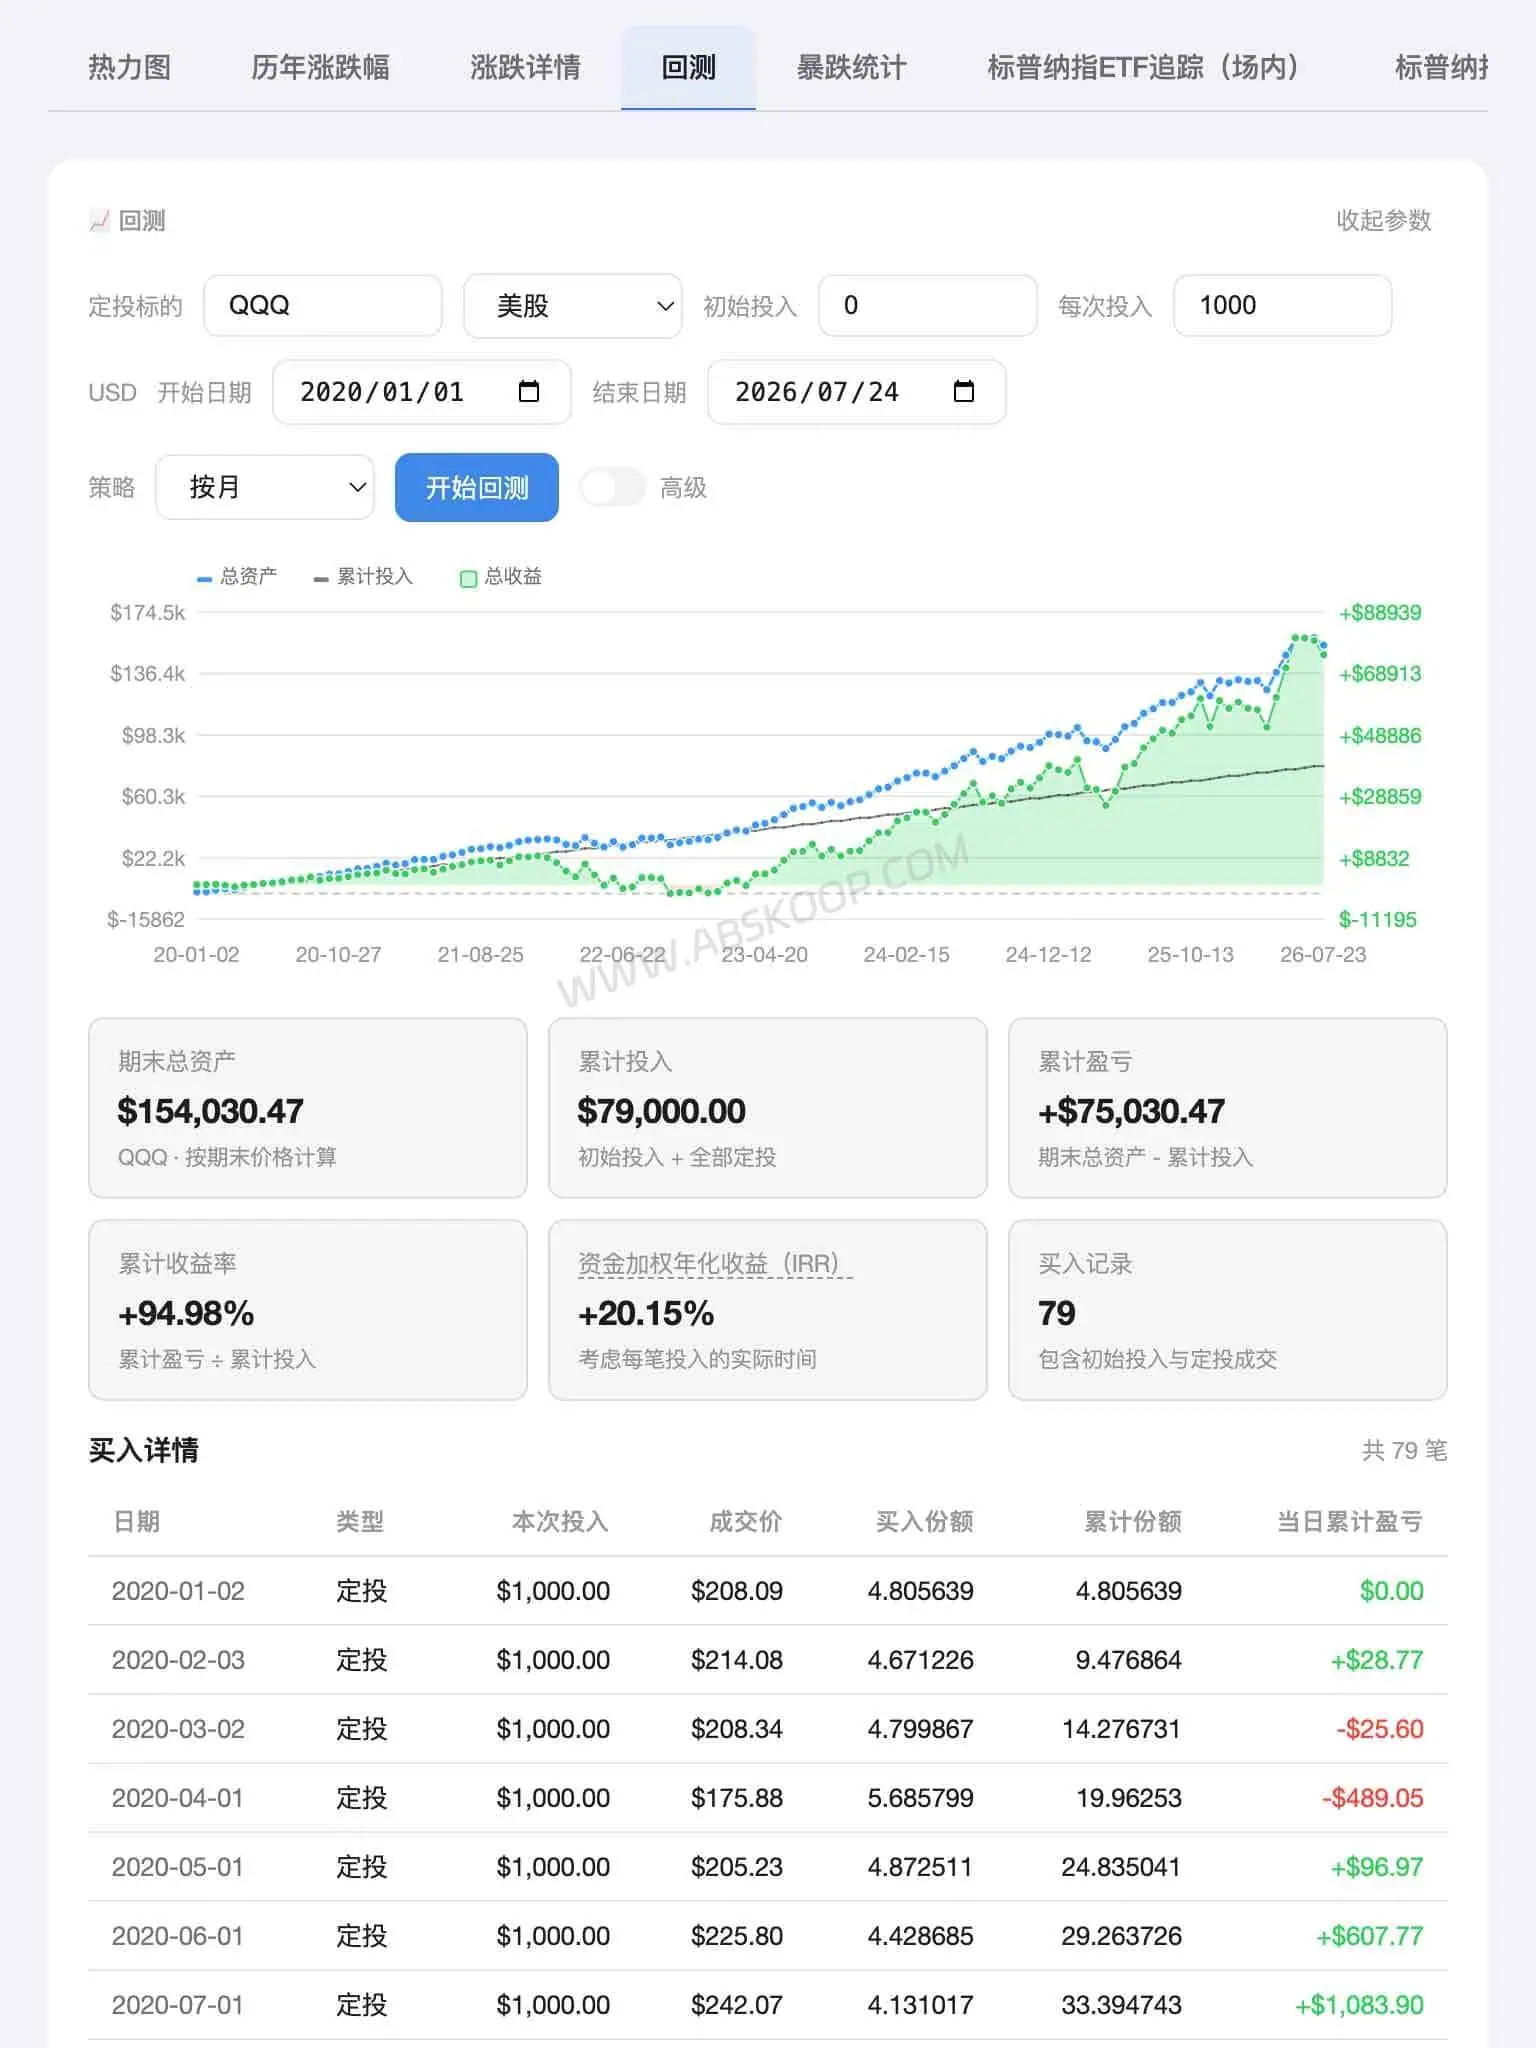Click the 本次投入 column header
Viewport: 1536px width, 2048px height.
(560, 1522)
